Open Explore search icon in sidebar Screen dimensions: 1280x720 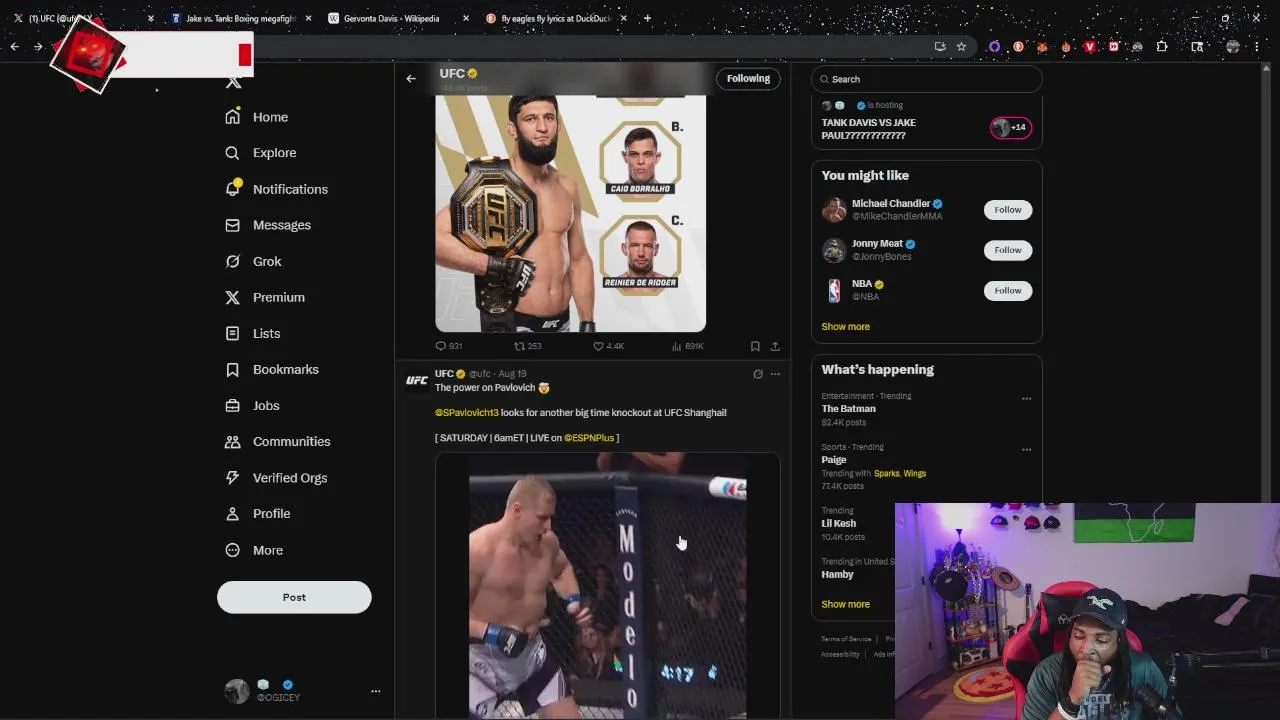232,153
